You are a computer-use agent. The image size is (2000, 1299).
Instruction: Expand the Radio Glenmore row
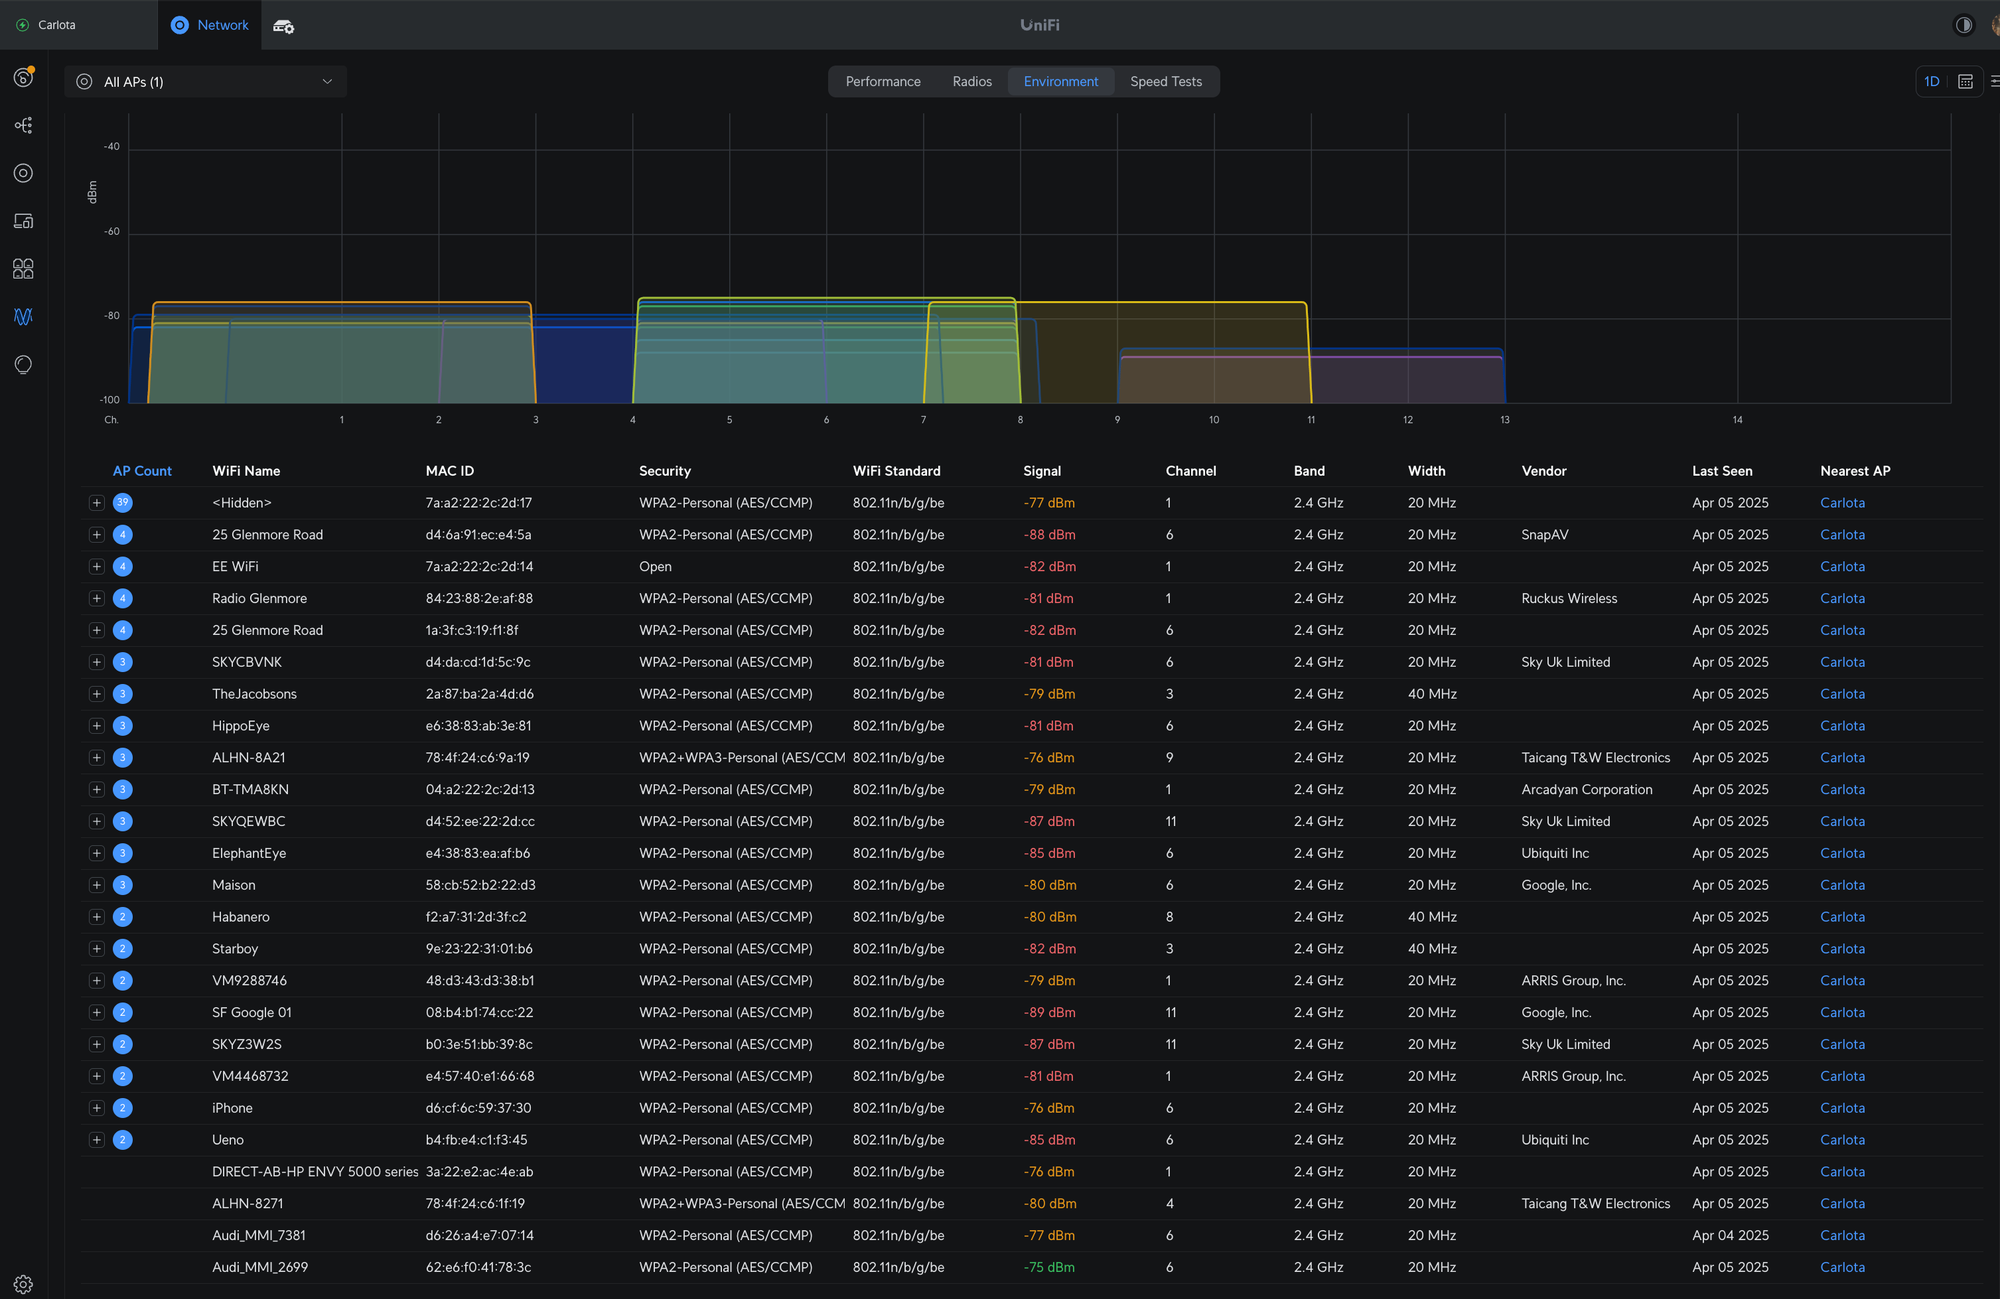[97, 599]
